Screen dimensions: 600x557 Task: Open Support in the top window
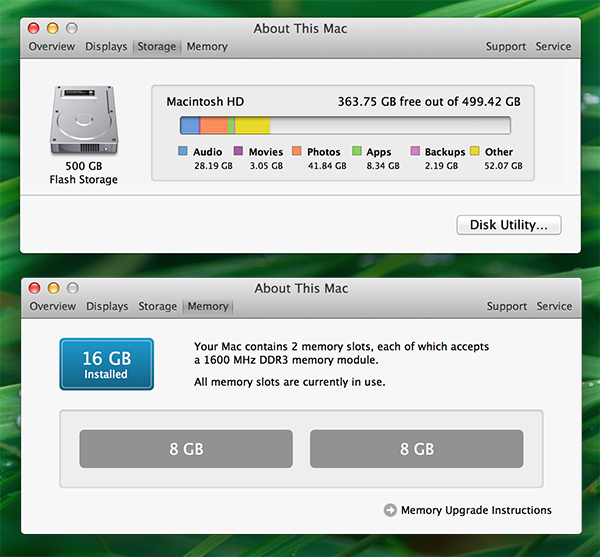tap(505, 46)
